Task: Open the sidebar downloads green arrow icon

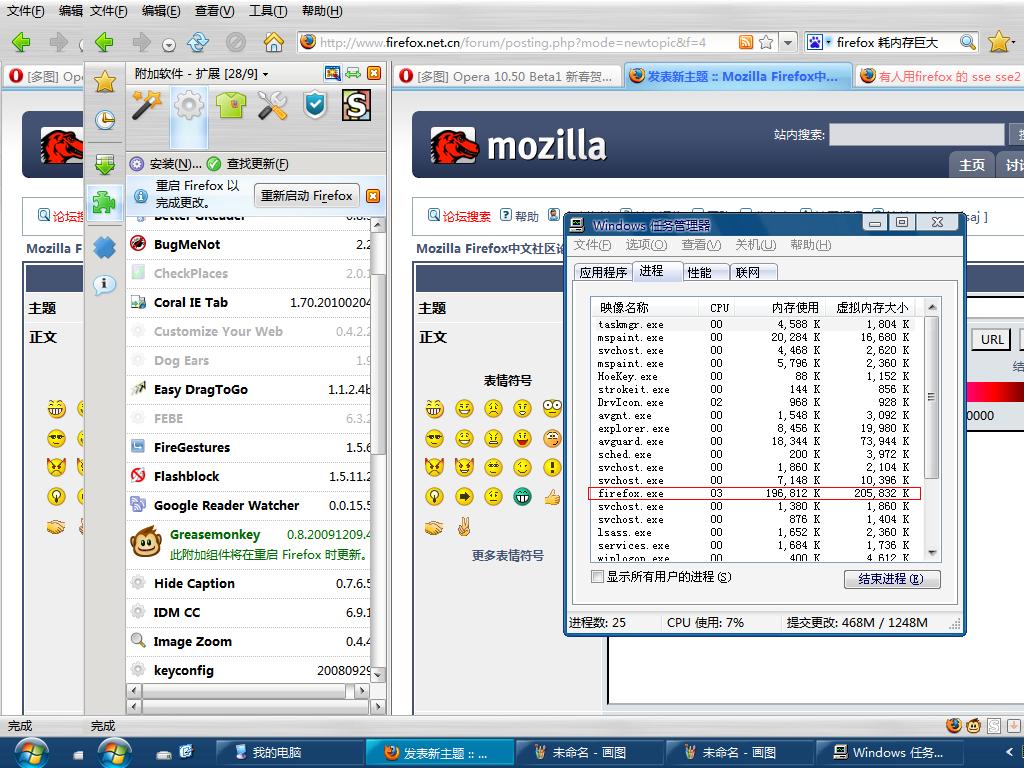Action: (x=104, y=164)
